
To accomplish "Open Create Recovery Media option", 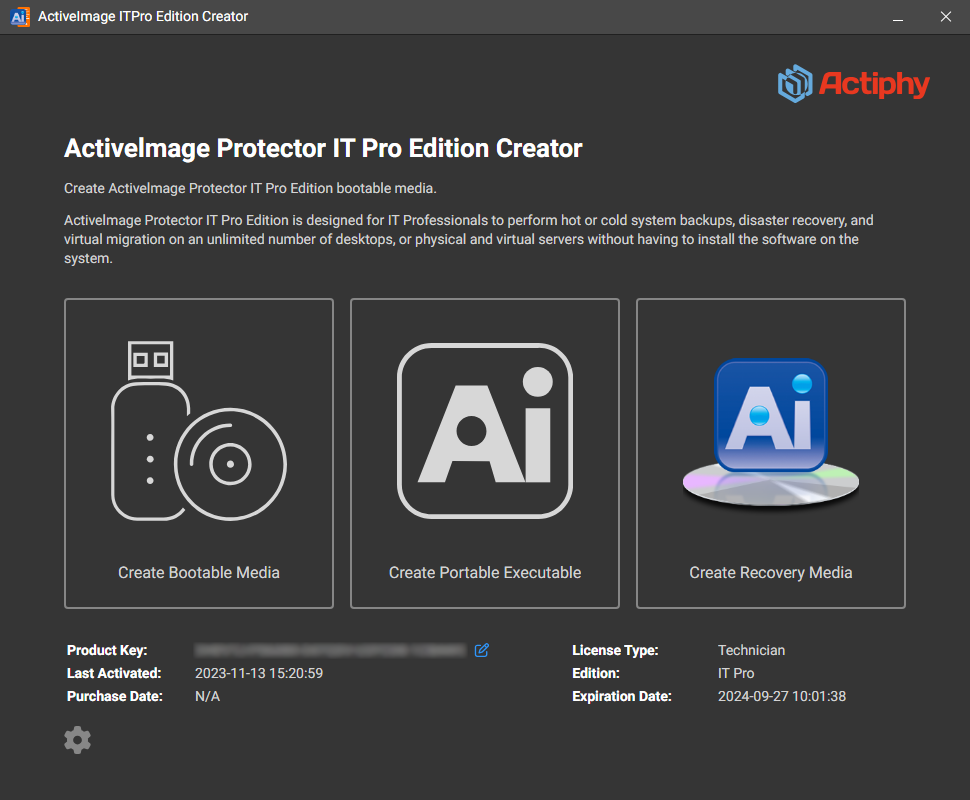I will tap(770, 573).
